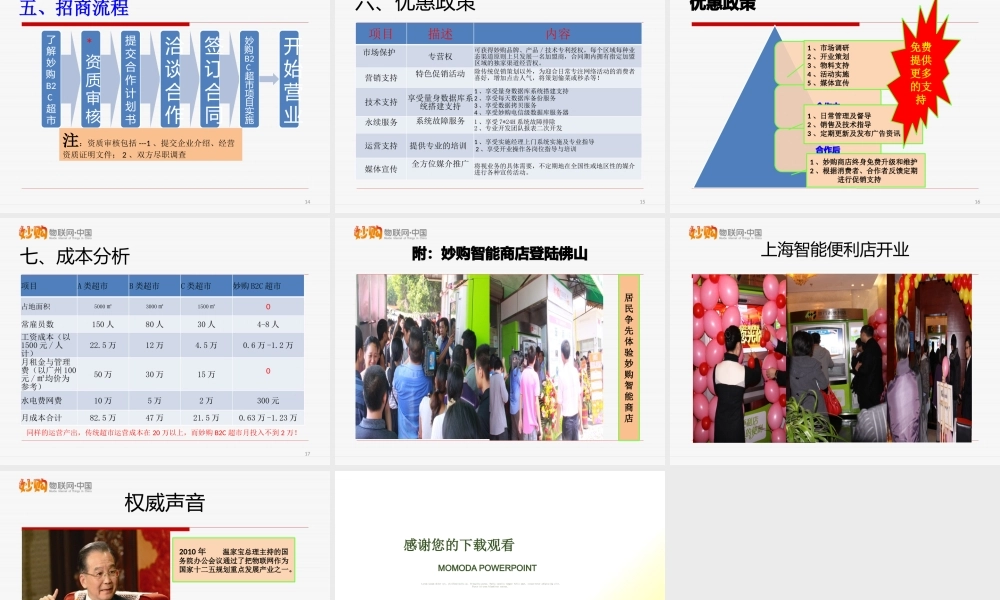Viewport: 1000px width, 600px height.
Task: Click the logo on 妙购智能商店登陆佛山 slide
Action: coord(390,233)
